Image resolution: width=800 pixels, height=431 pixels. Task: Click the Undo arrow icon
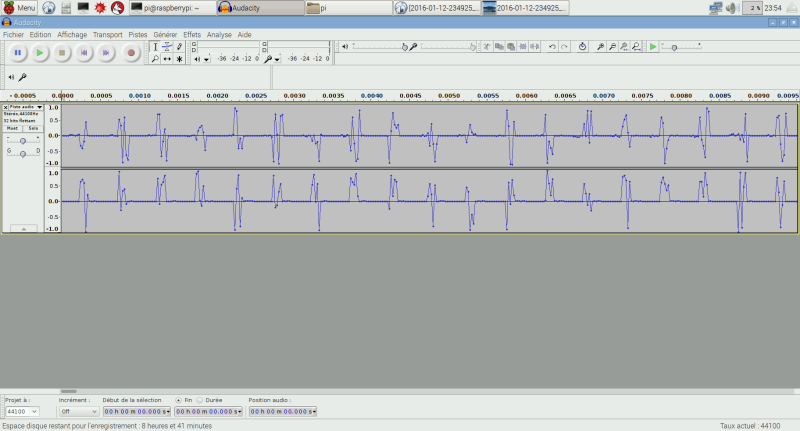point(552,46)
